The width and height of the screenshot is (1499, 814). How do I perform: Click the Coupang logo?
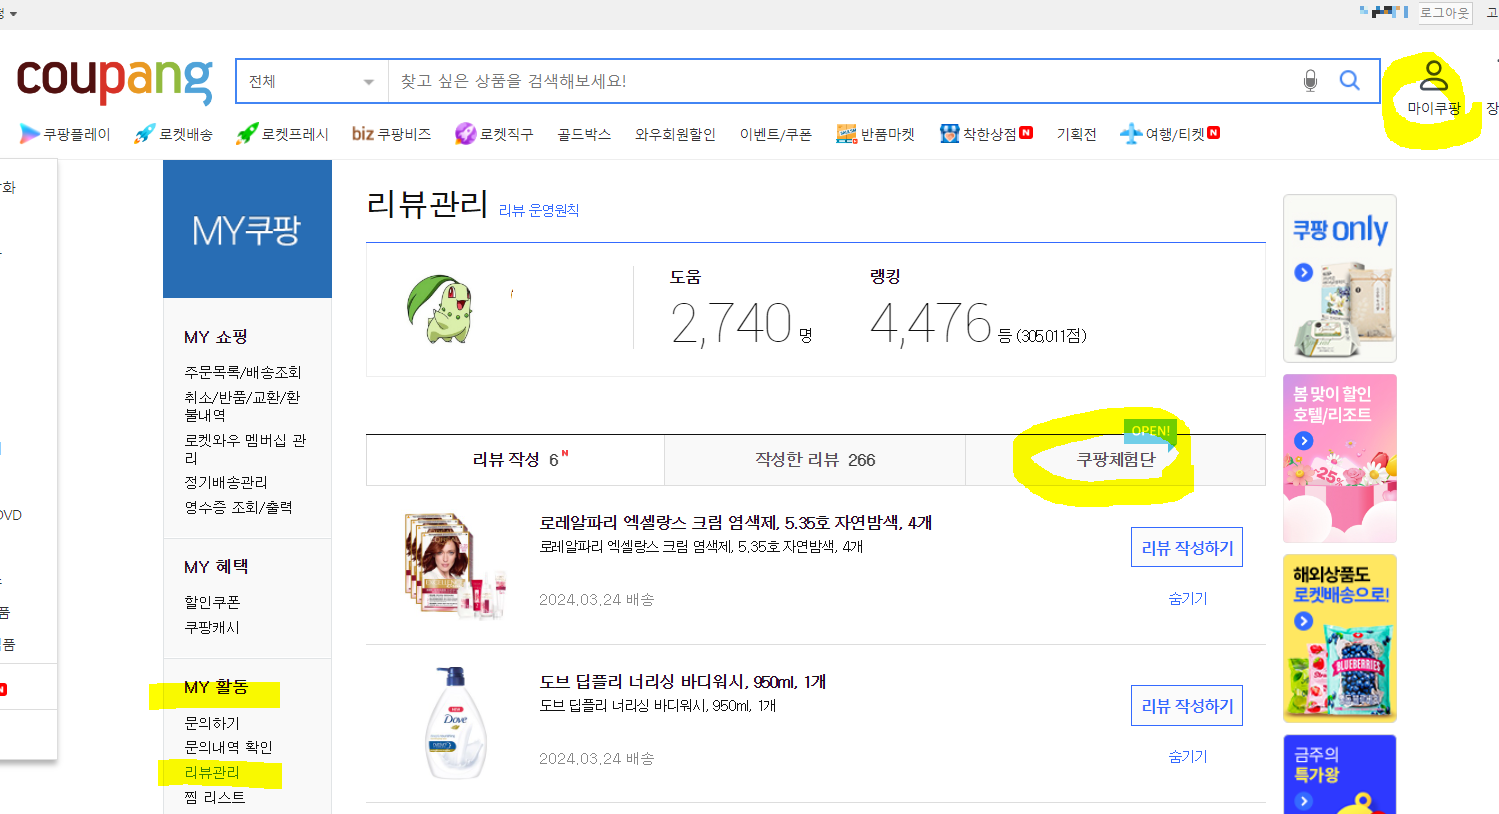(114, 81)
